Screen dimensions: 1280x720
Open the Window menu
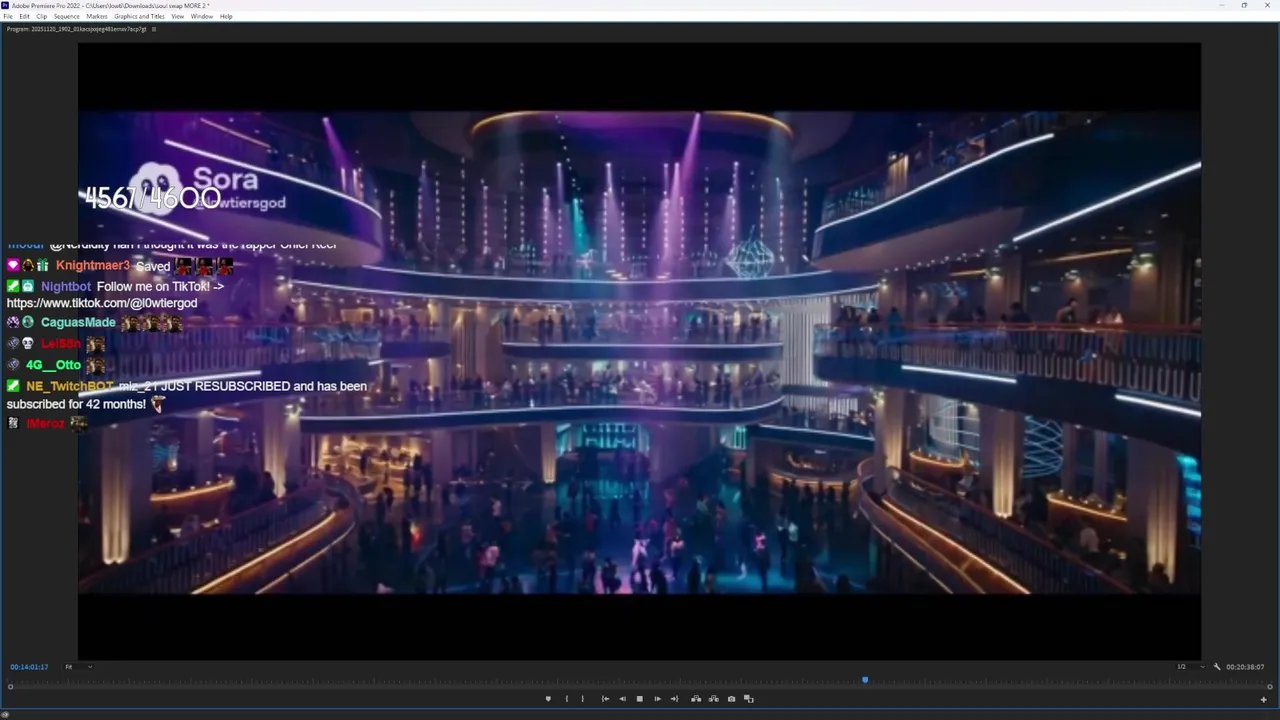tap(202, 16)
